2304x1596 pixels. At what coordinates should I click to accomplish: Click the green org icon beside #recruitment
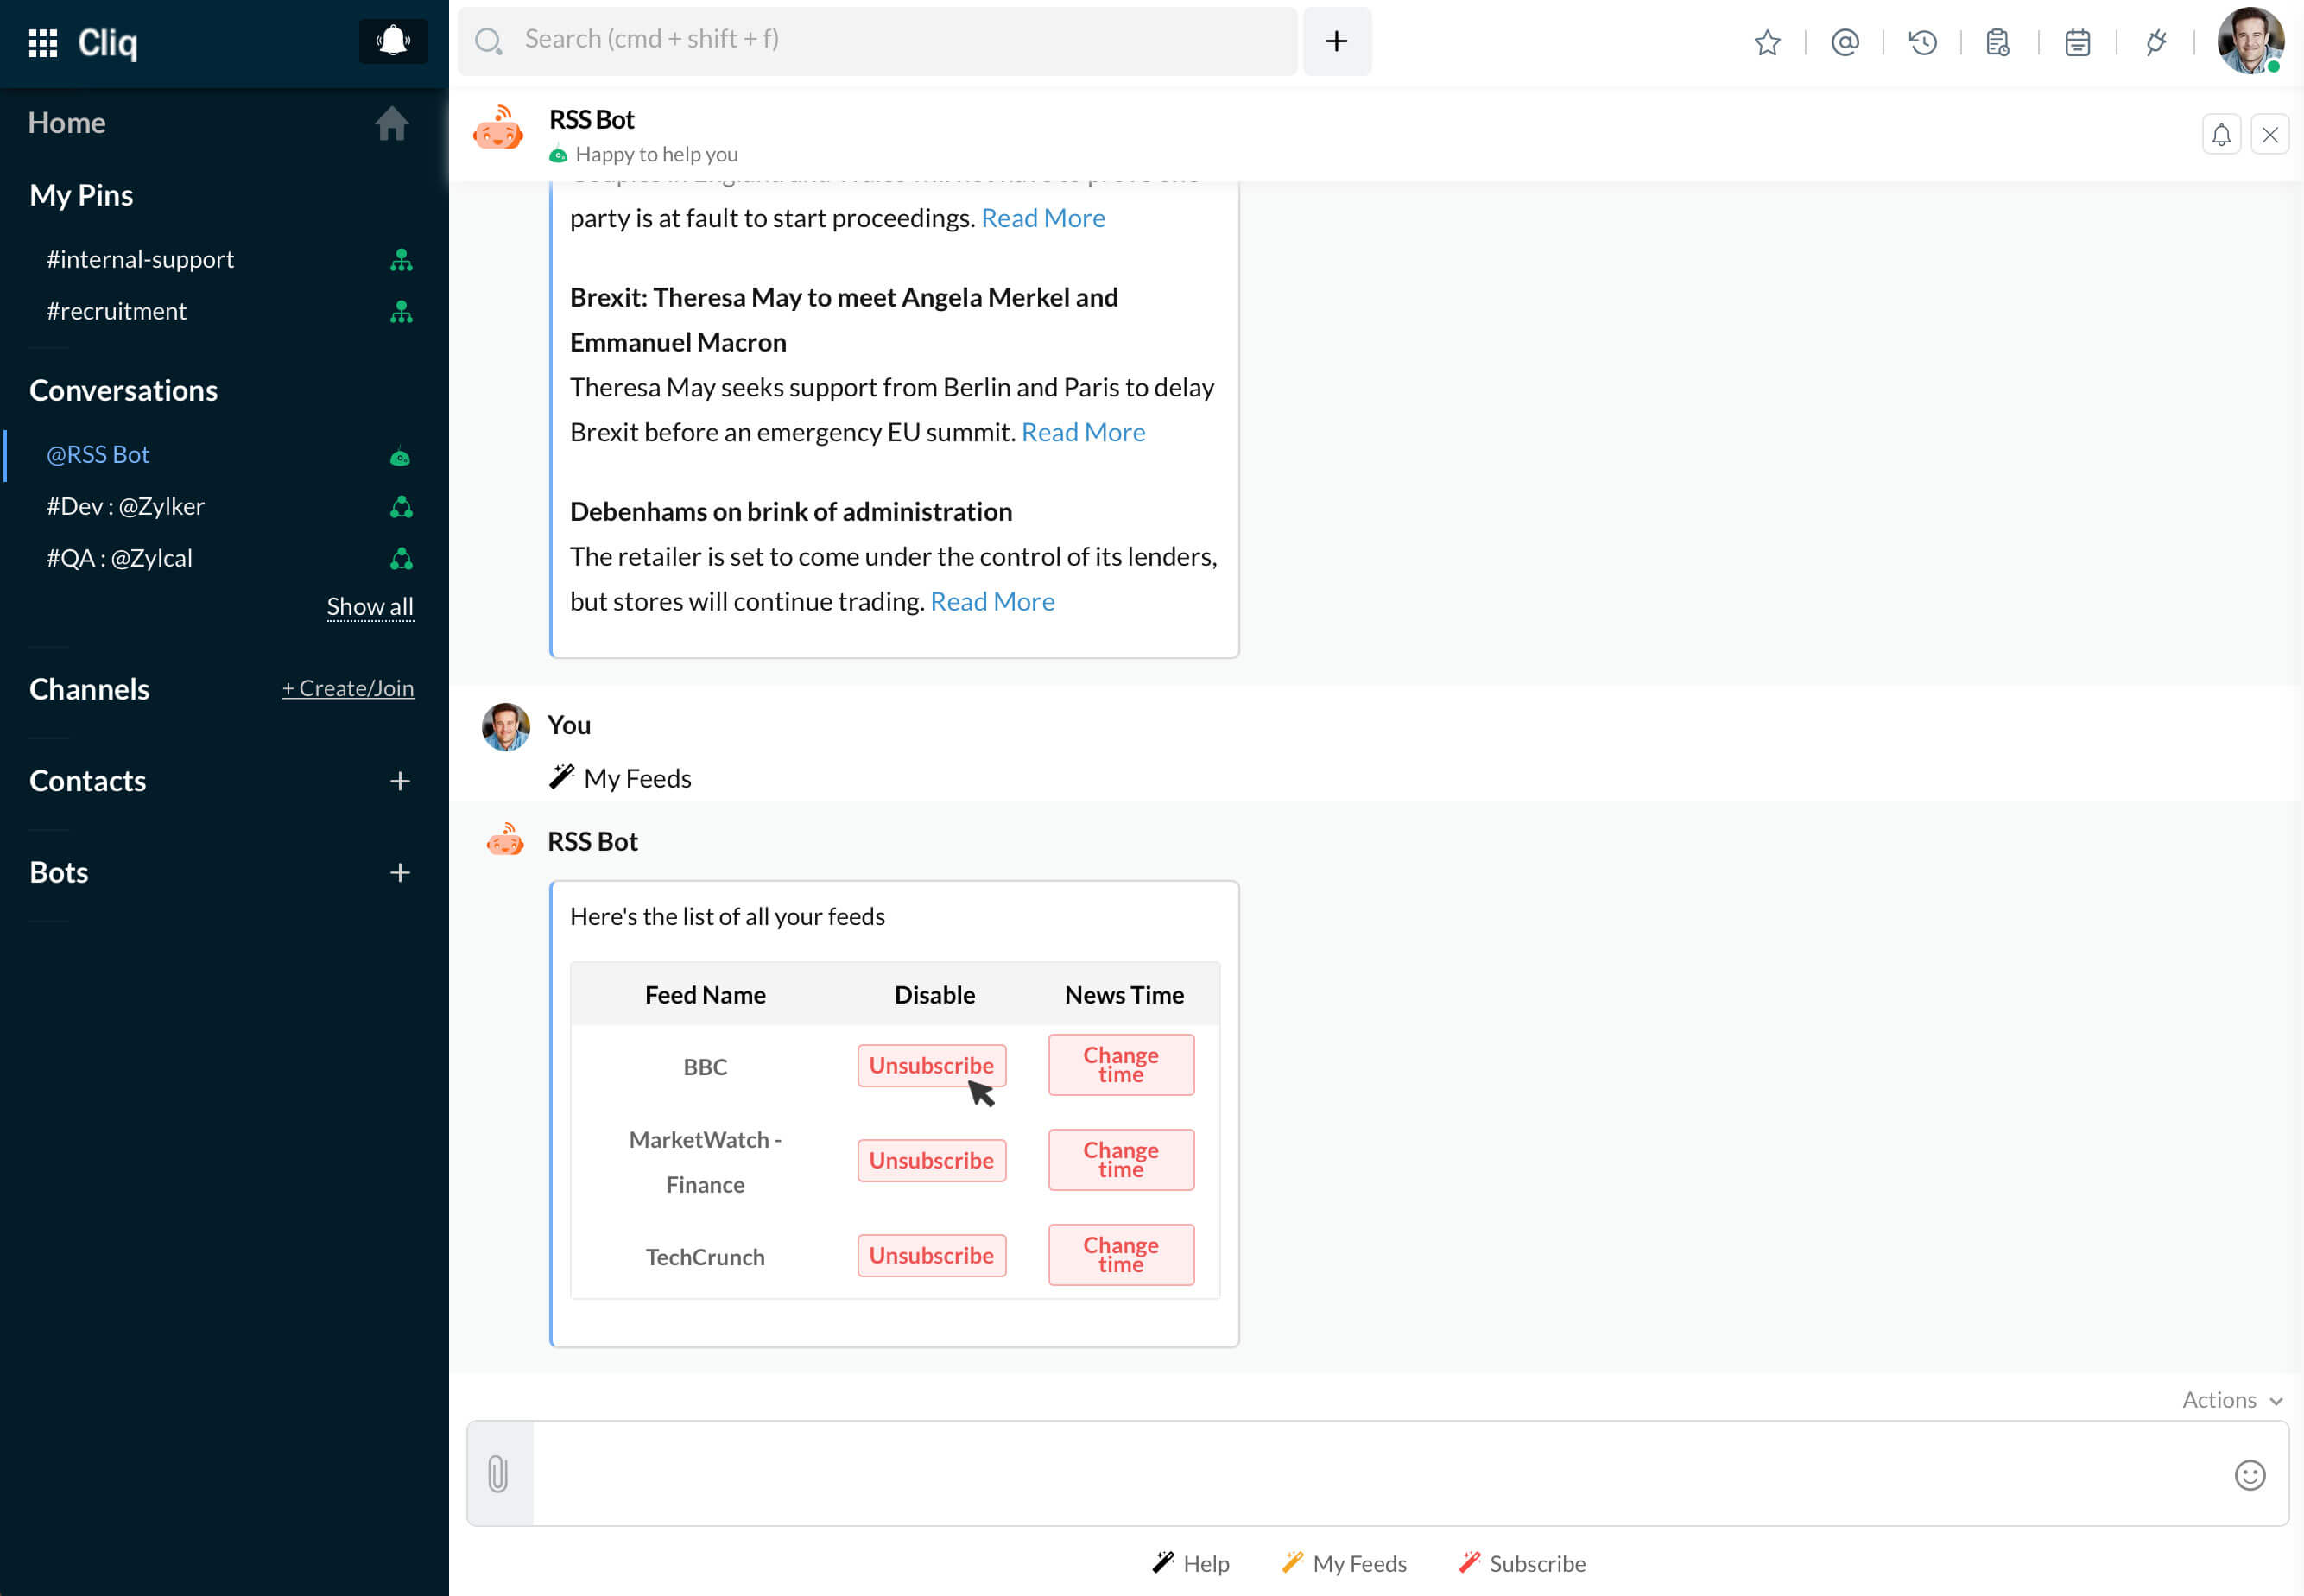[x=401, y=312]
